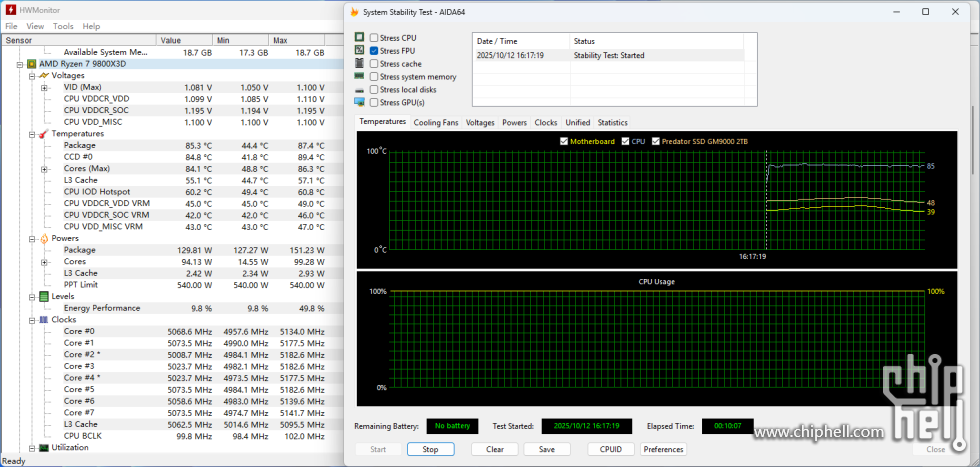
Task: Uncheck the Motherboard graph legend checkbox
Action: (564, 141)
